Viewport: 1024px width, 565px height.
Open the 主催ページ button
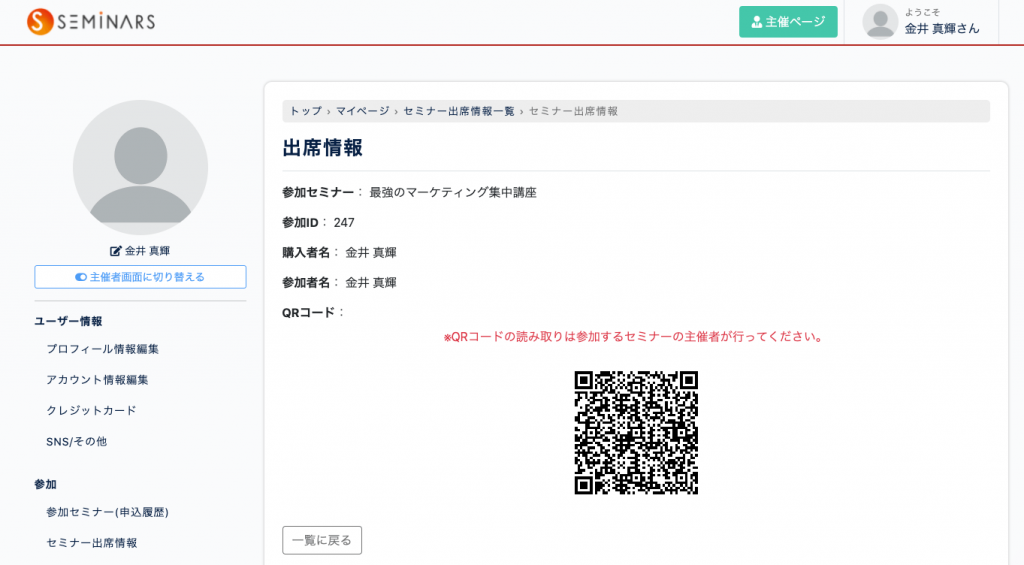click(x=788, y=22)
